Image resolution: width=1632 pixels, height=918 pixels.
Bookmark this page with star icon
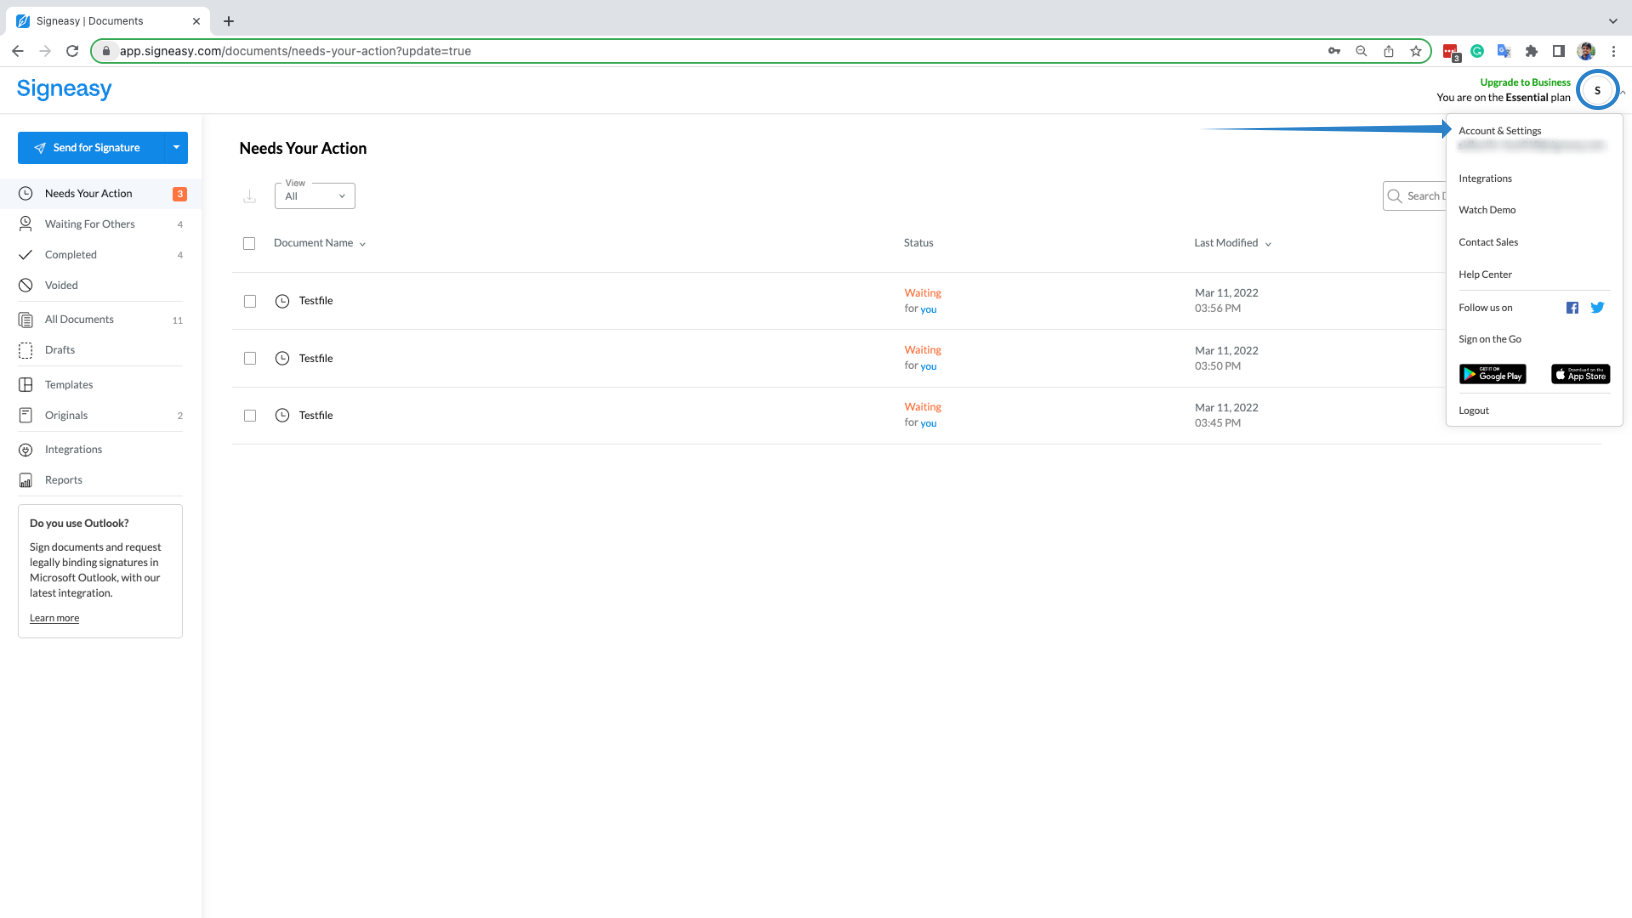tap(1416, 51)
